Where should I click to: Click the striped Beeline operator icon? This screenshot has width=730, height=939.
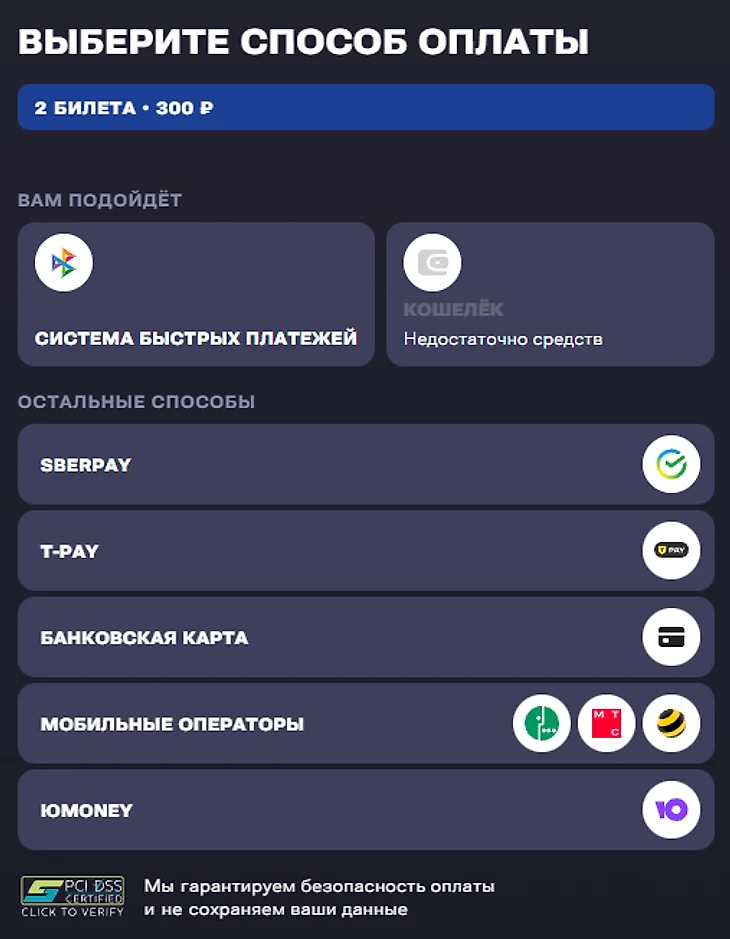tap(671, 724)
